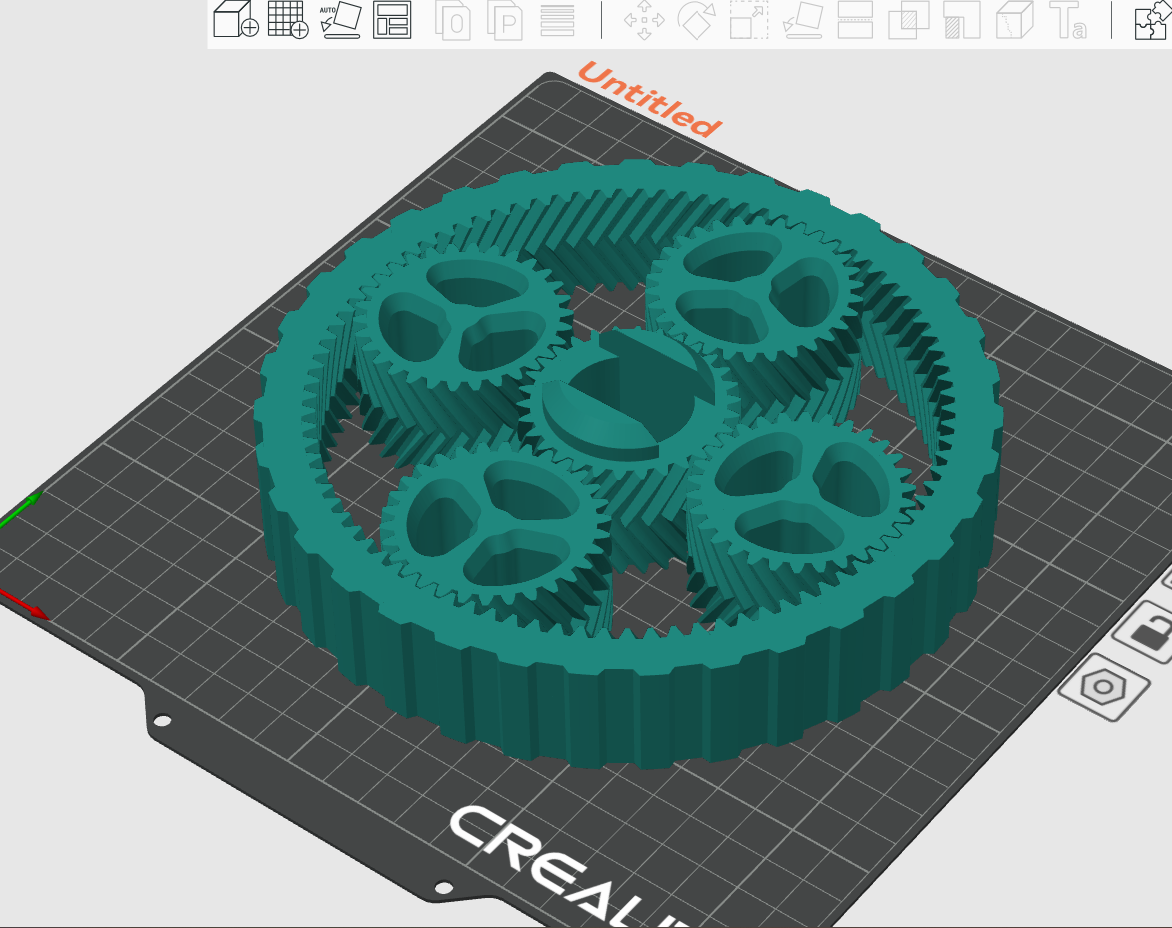The height and width of the screenshot is (928, 1172).
Task: Activate the Cut tool
Action: pyautogui.click(x=855, y=20)
